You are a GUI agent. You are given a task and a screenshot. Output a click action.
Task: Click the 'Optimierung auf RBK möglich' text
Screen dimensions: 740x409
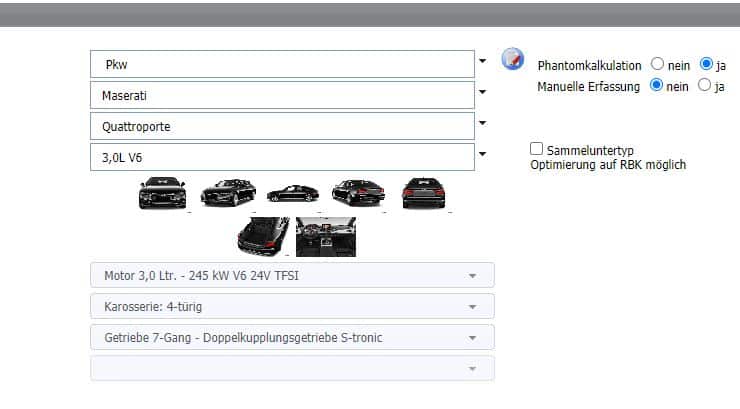[608, 165]
